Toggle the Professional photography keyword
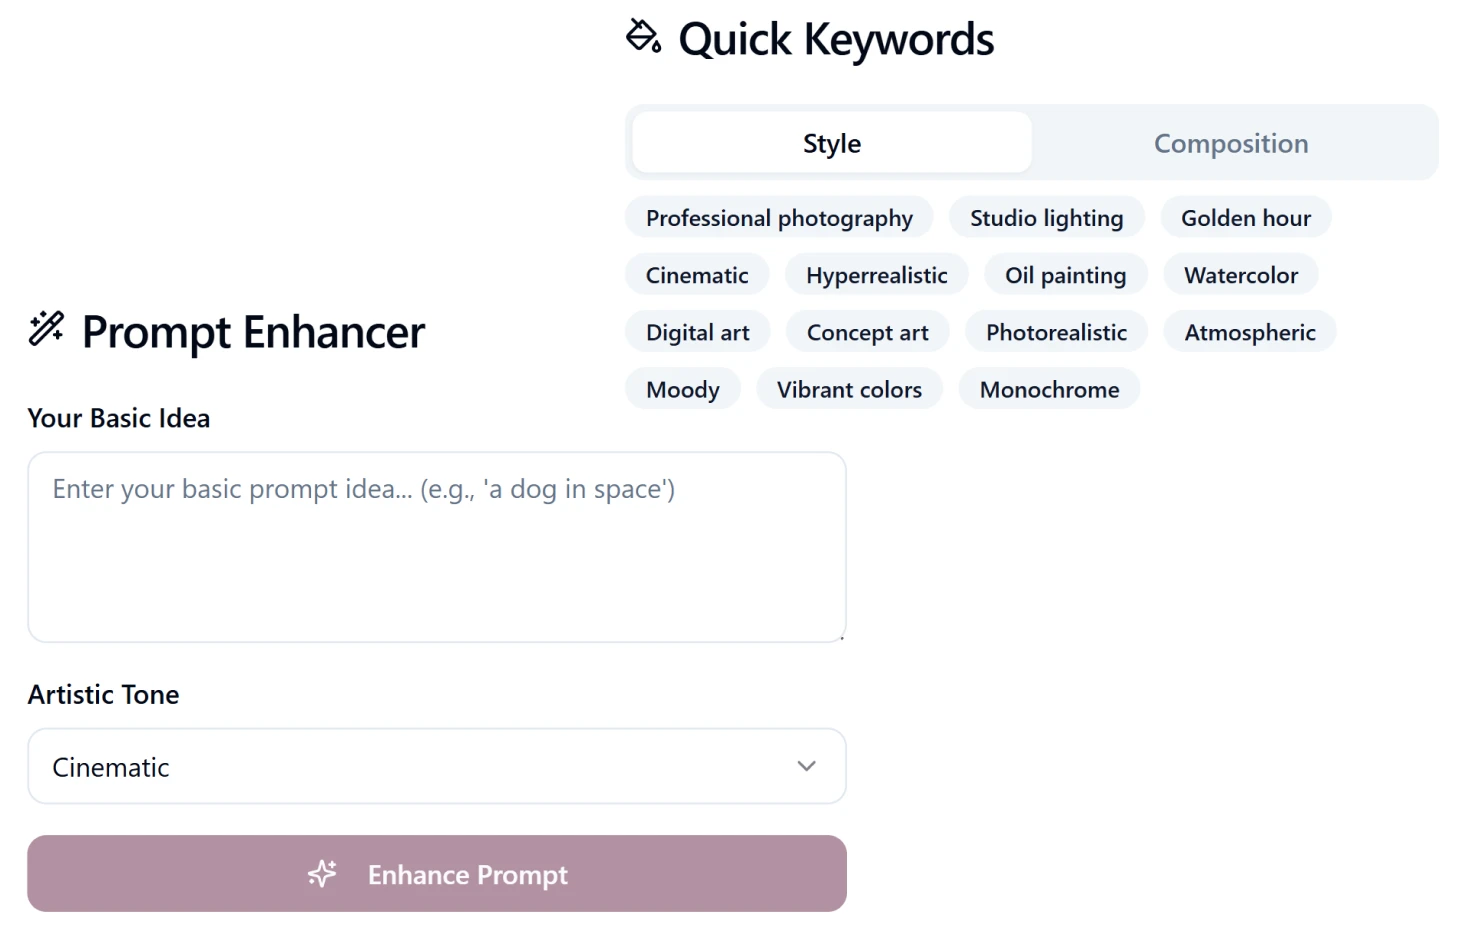The width and height of the screenshot is (1474, 935). click(779, 217)
